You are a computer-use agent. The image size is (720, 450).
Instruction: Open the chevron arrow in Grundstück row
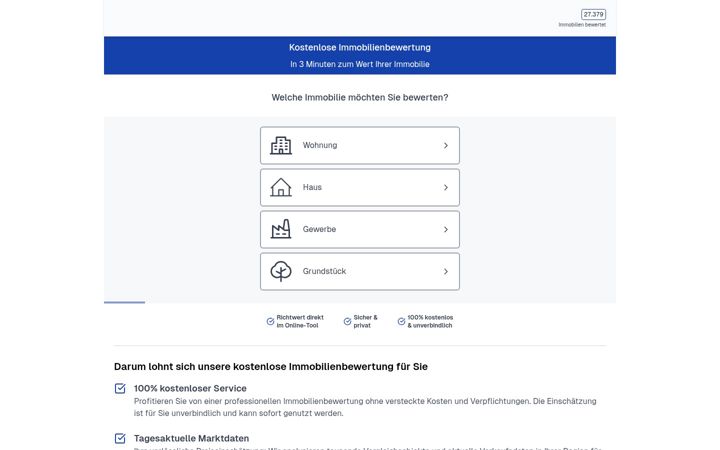click(445, 271)
